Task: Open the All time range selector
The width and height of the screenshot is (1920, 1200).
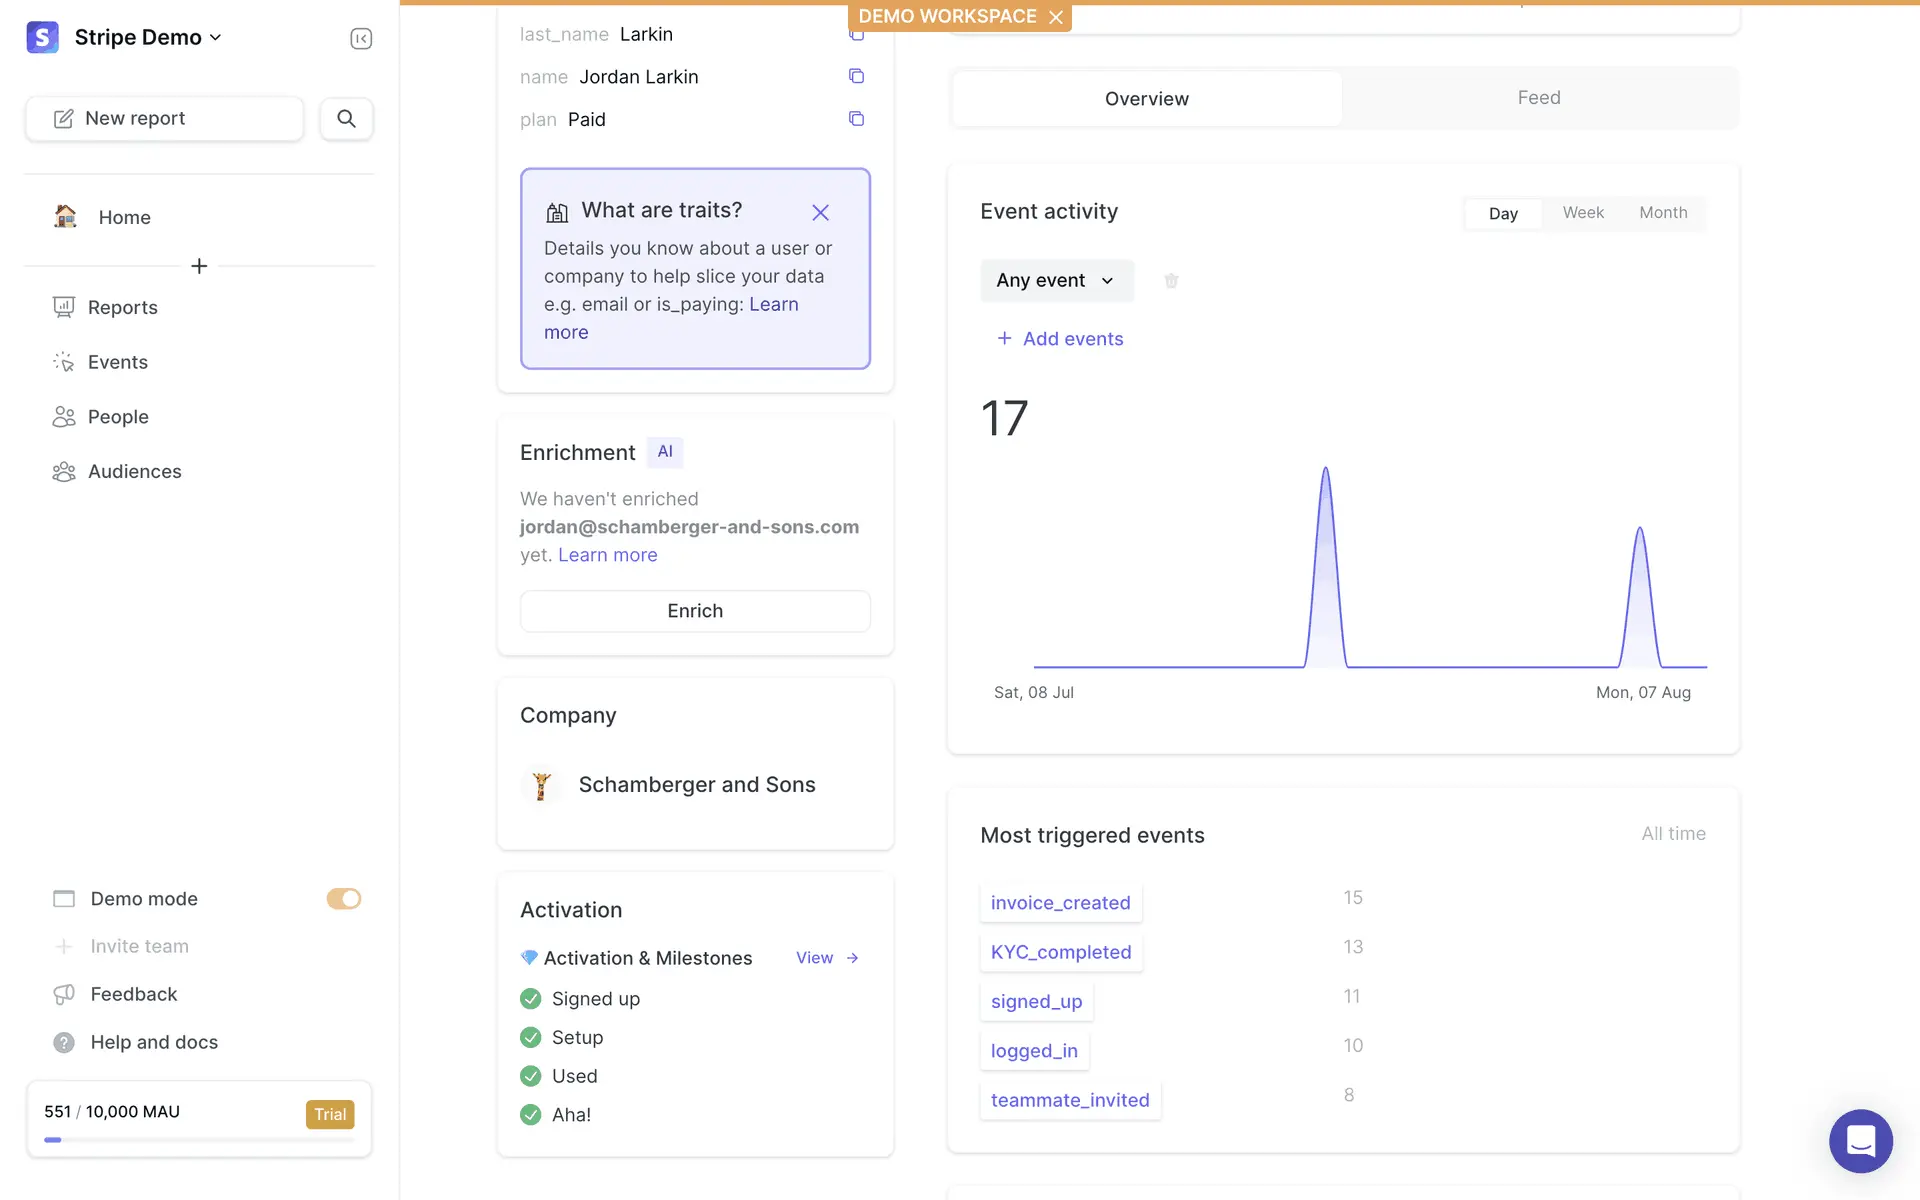Action: 1673,834
